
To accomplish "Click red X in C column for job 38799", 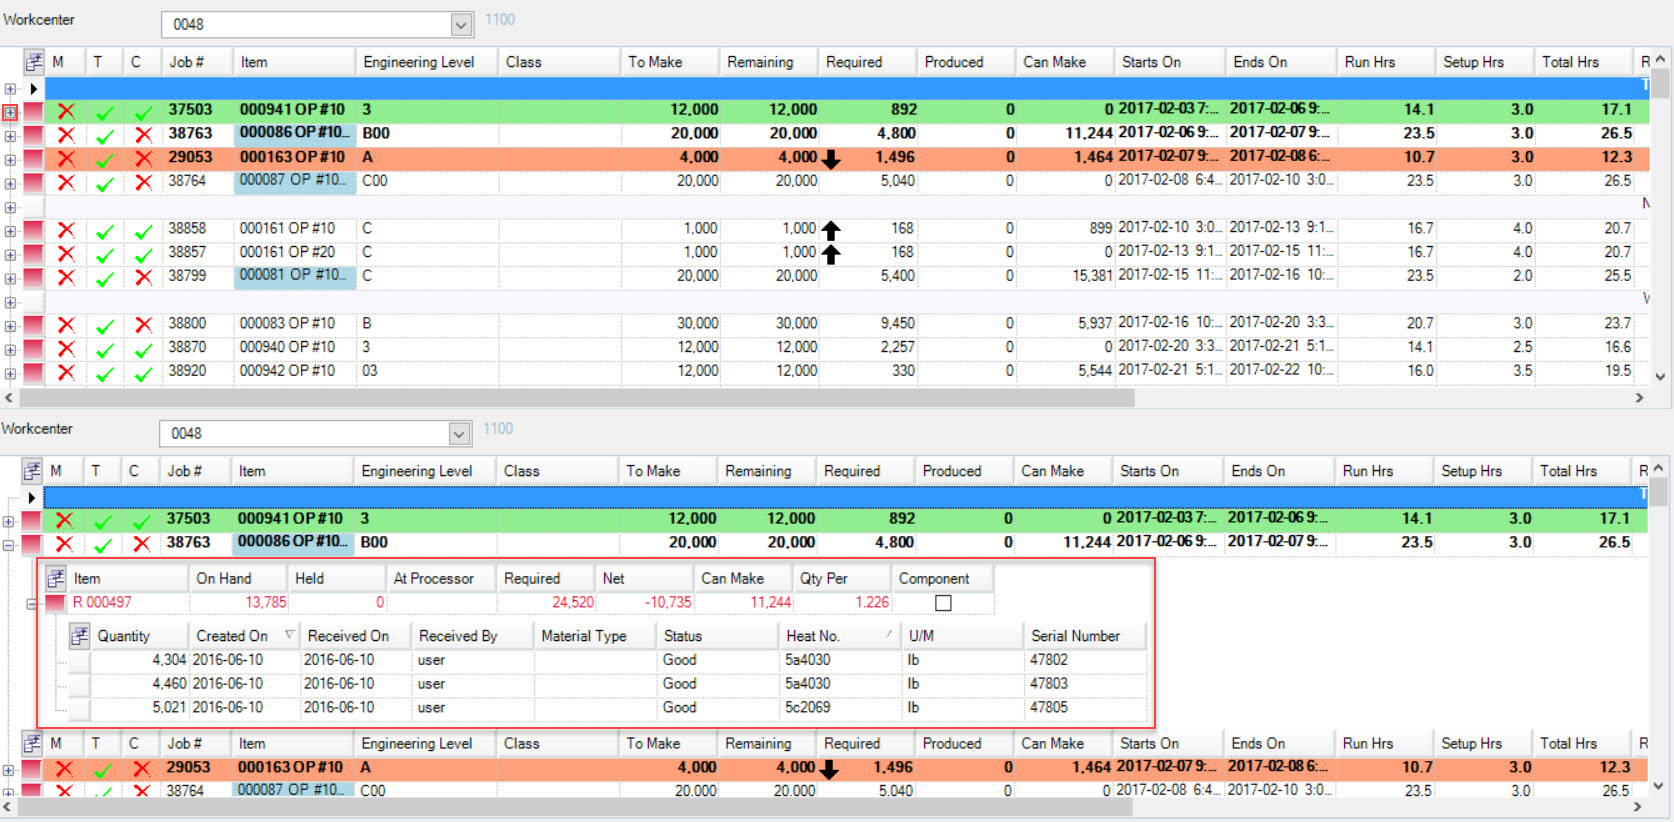I will click(143, 277).
